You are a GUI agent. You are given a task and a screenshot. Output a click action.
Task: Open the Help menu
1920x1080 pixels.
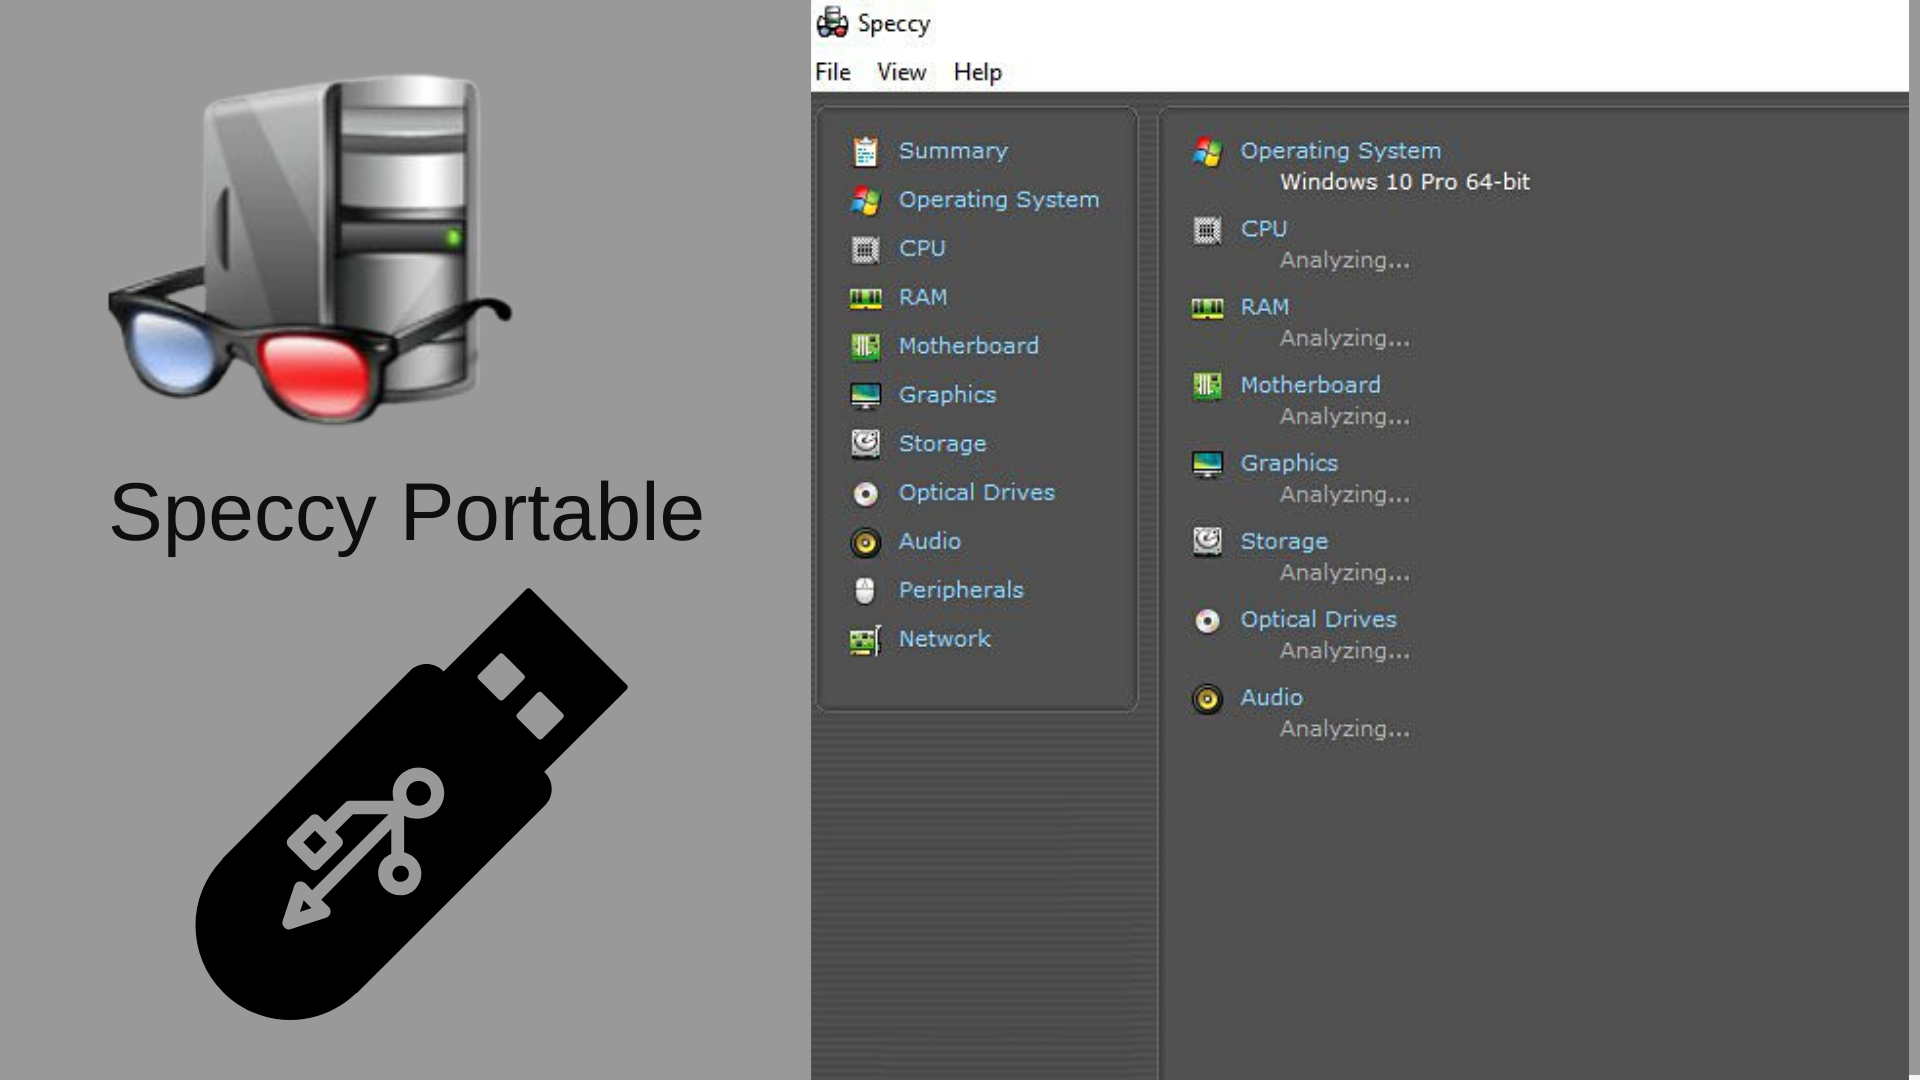coord(977,72)
